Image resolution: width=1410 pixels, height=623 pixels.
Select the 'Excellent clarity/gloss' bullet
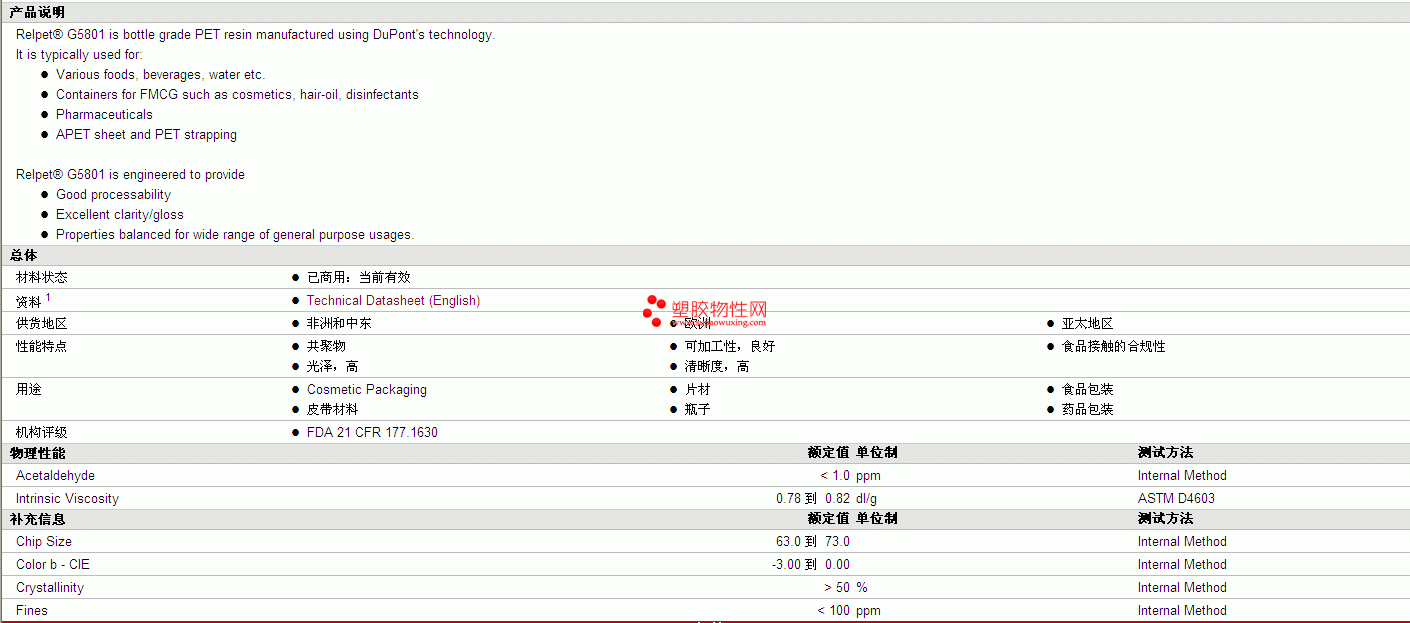tap(120, 215)
